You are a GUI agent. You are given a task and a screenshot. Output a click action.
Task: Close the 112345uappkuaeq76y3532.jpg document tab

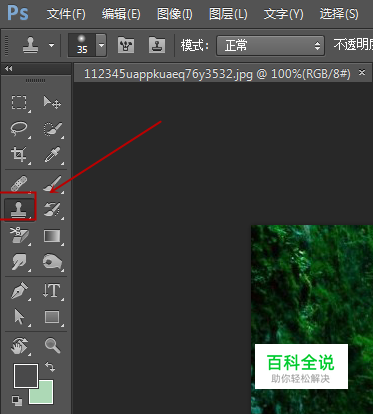[x=362, y=72]
